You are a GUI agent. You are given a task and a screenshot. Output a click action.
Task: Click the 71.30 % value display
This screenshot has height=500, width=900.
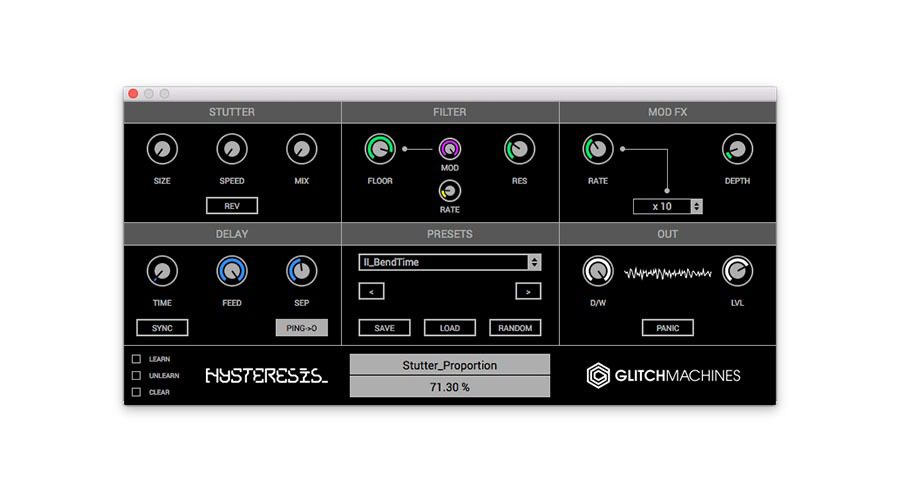[x=449, y=387]
